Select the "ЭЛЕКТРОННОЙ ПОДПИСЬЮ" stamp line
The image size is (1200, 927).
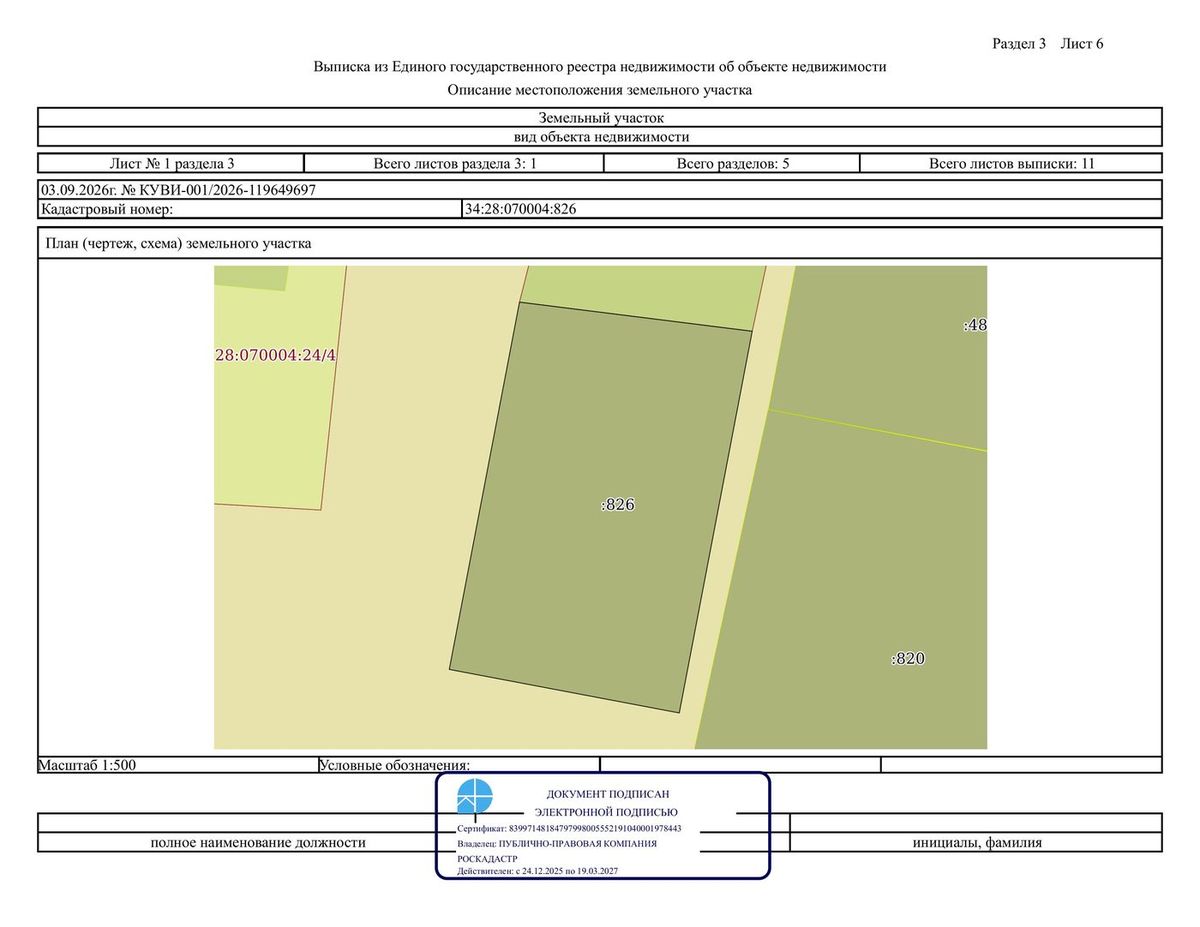[606, 812]
